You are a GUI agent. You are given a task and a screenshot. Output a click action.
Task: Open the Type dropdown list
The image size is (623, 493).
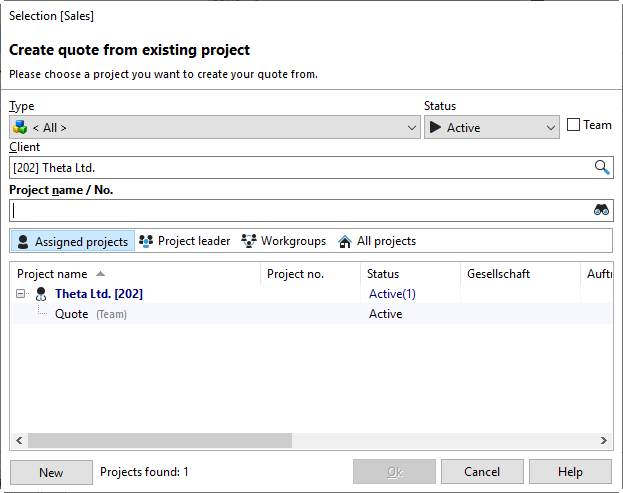(x=413, y=127)
